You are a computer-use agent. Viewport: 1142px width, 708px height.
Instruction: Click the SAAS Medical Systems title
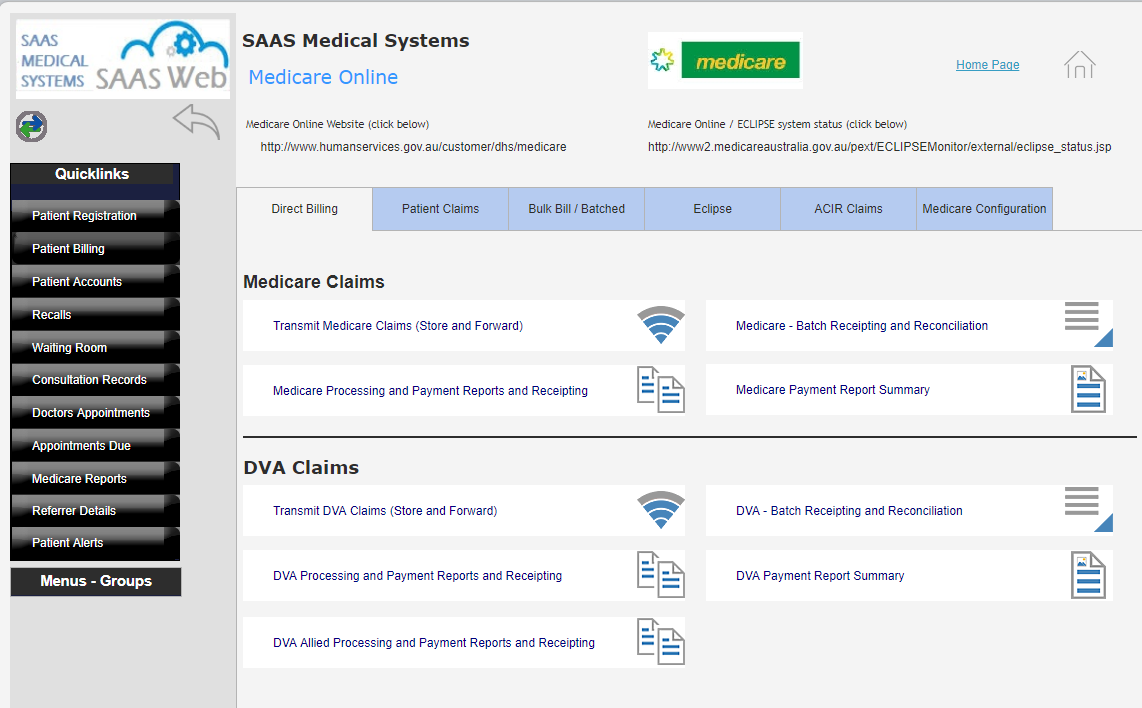pos(355,41)
